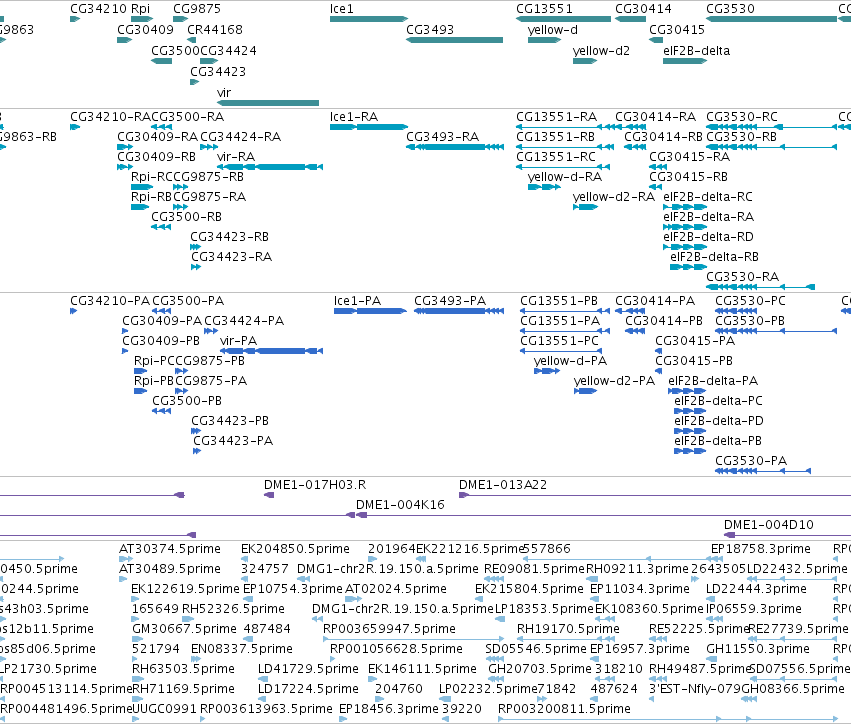Select the CG3500-RB transcript label
851x724 pixels.
[x=186, y=217]
